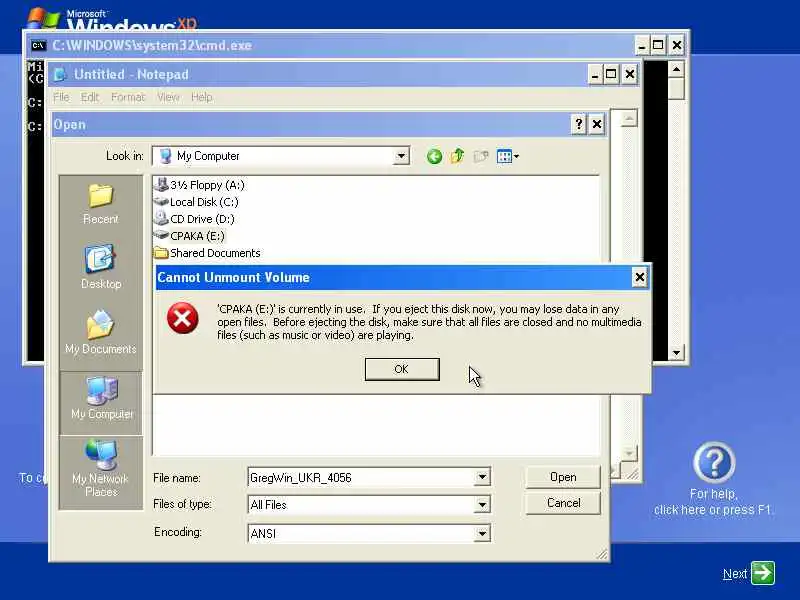The image size is (800, 600).
Task: Click the Open dialog resize grip
Action: pos(603,554)
